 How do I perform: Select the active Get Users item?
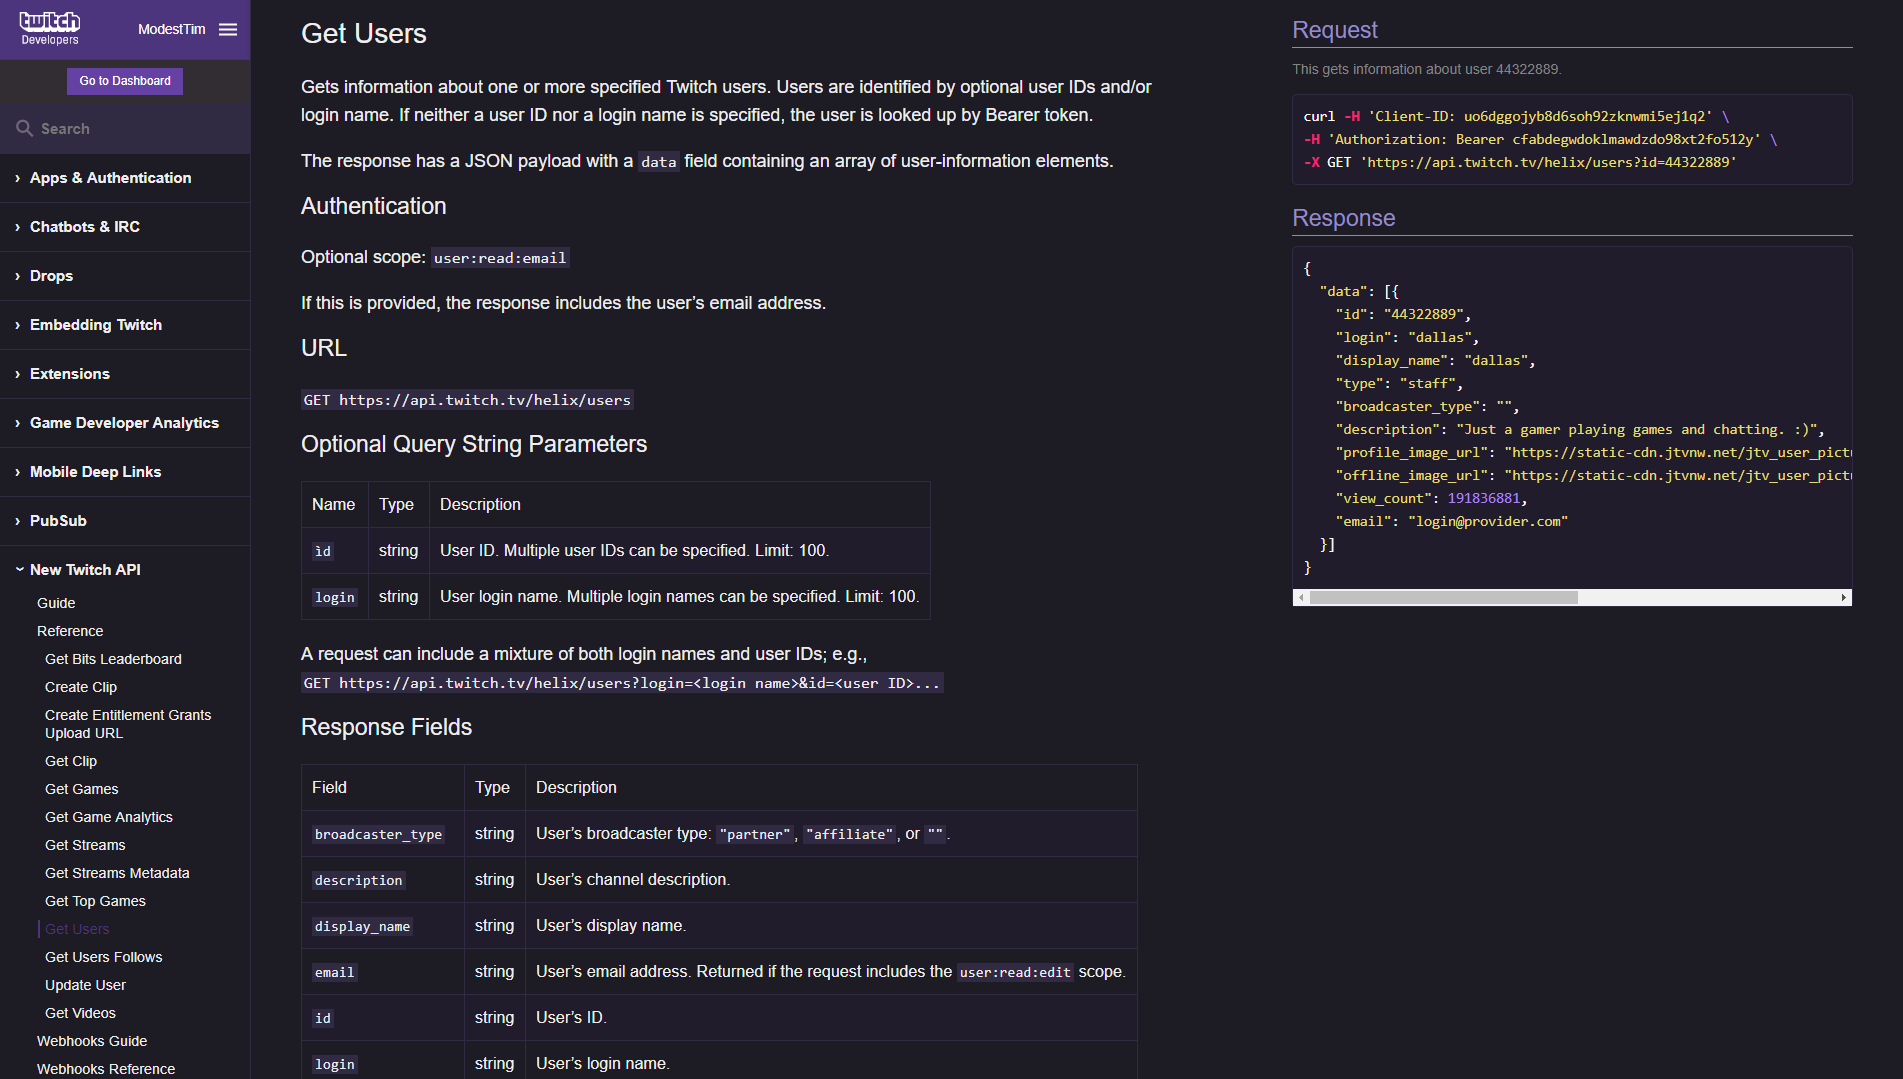[x=77, y=929]
